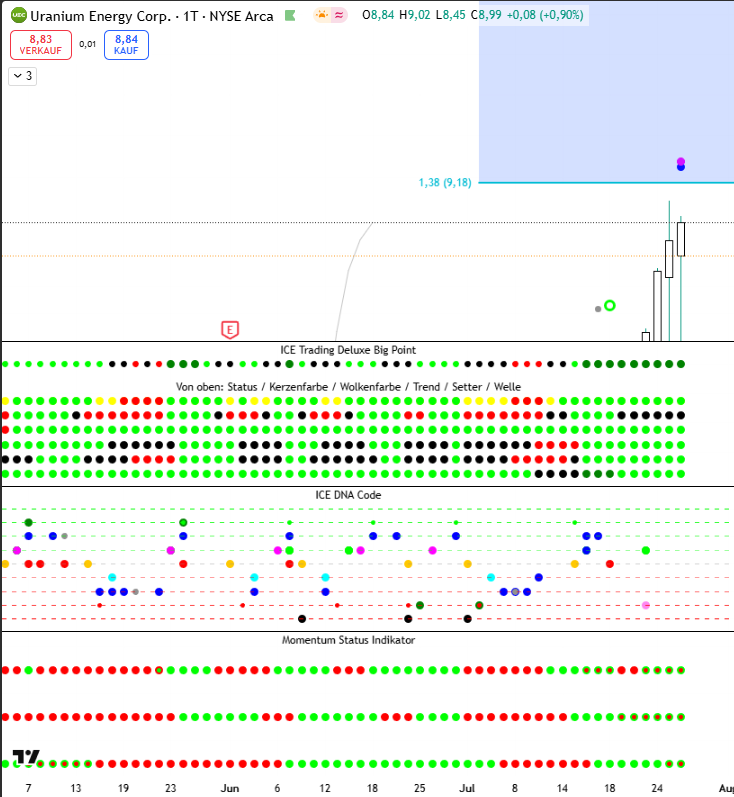Click the sun market status icon
The height and width of the screenshot is (797, 734).
[322, 15]
